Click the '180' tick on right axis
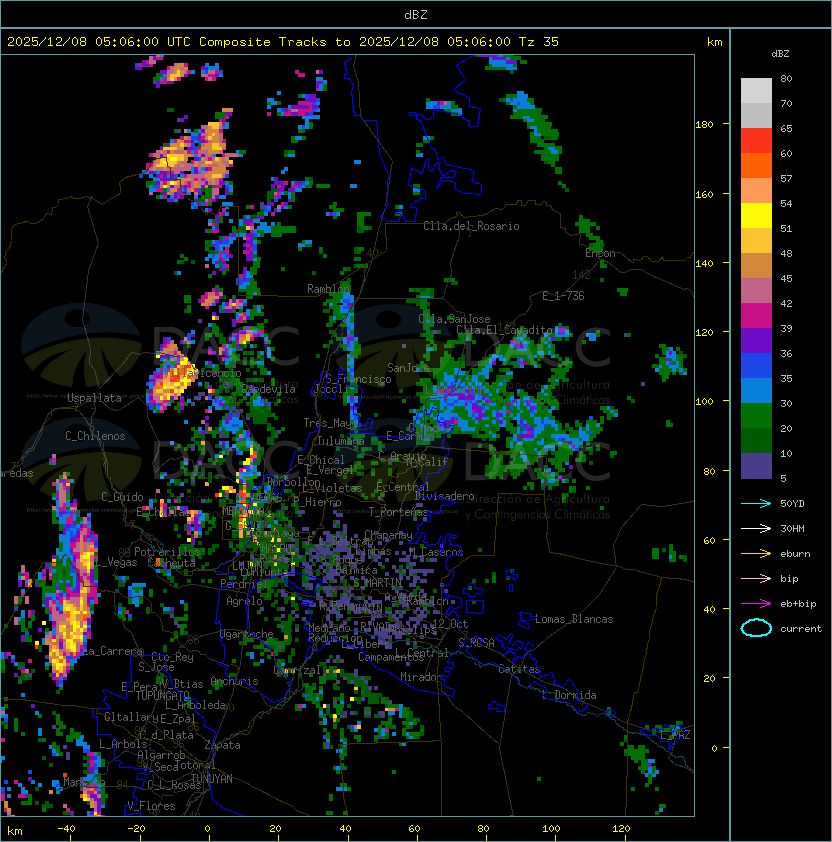Viewport: 832px width, 842px height. [x=704, y=124]
